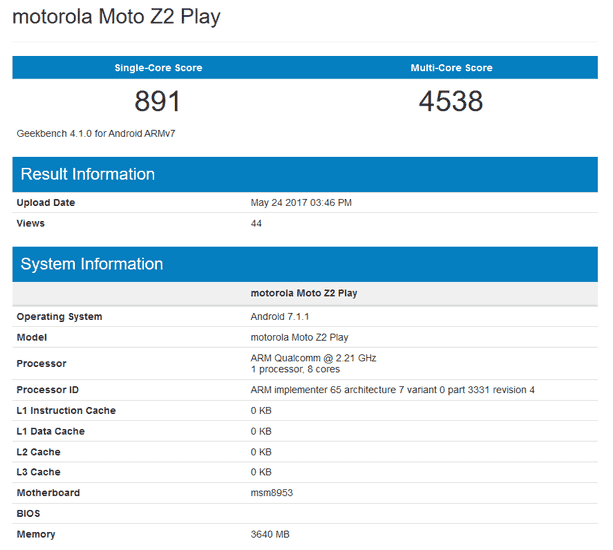Click the Geekbench 4.1.0 for Android ARMv7 text

click(x=97, y=133)
